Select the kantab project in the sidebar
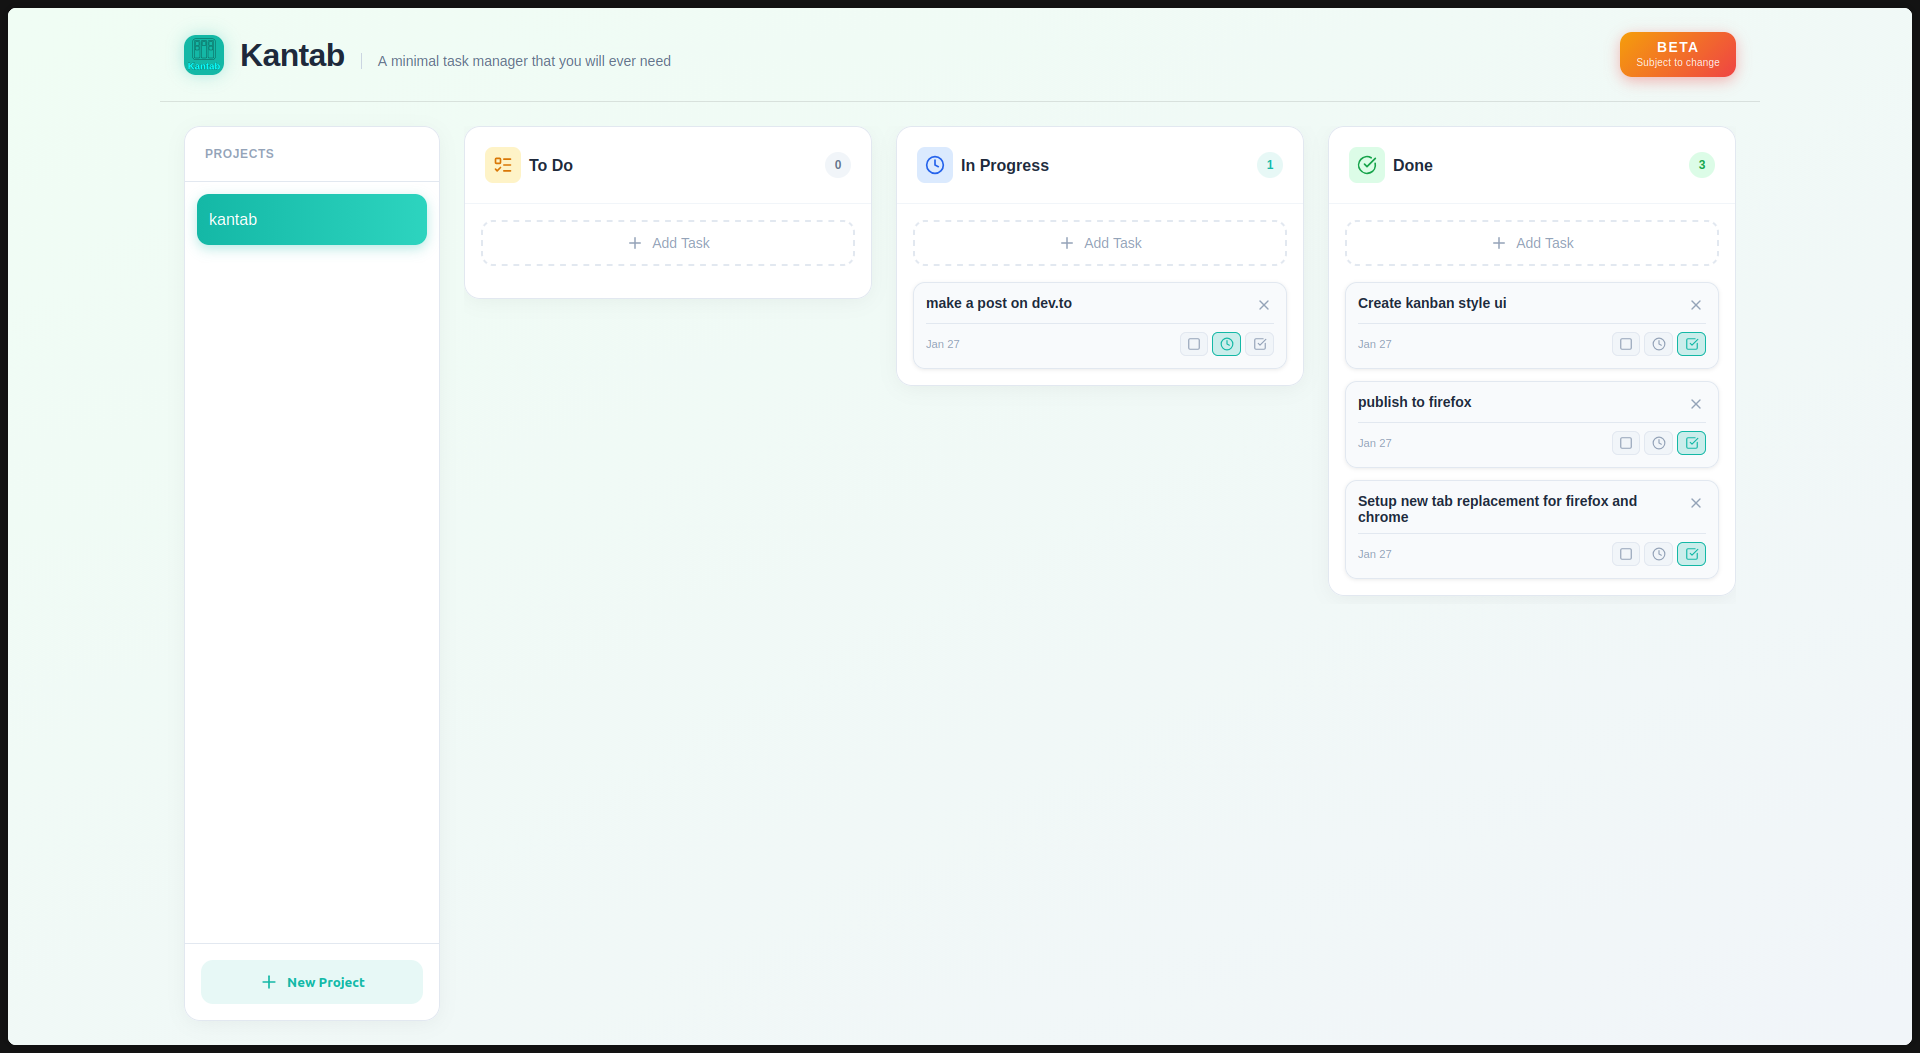 [311, 219]
